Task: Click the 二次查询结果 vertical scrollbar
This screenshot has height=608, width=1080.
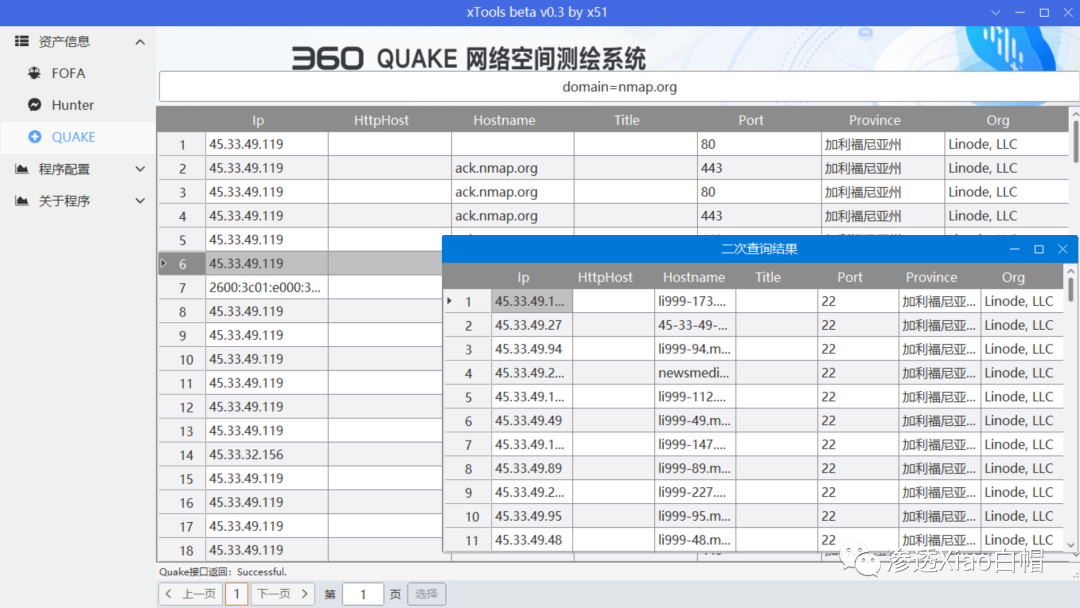Action: click(x=1070, y=289)
